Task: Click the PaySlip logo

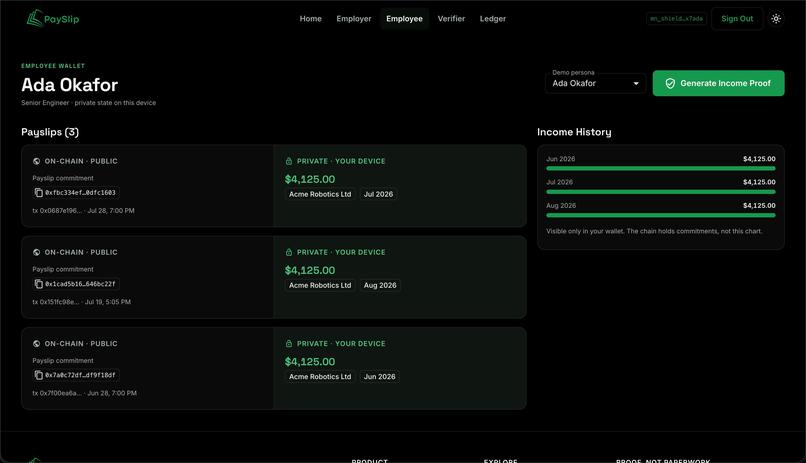Action: click(x=53, y=18)
